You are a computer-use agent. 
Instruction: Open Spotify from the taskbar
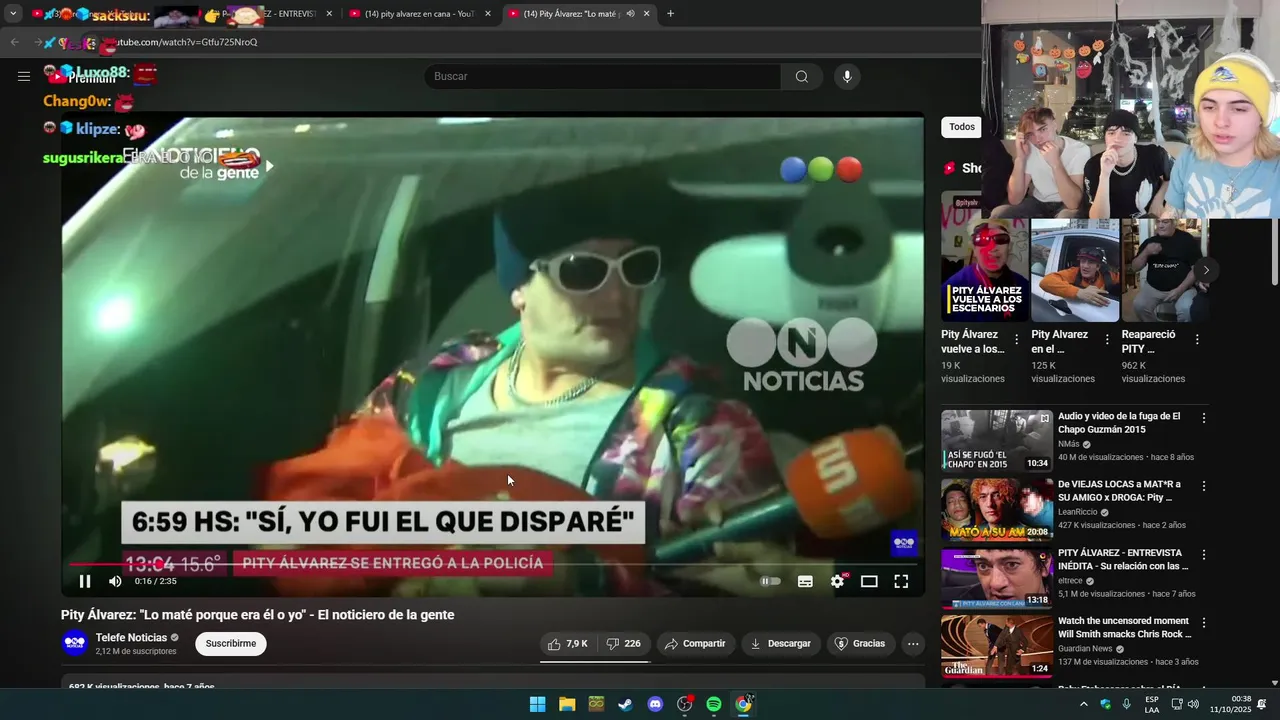pos(714,704)
